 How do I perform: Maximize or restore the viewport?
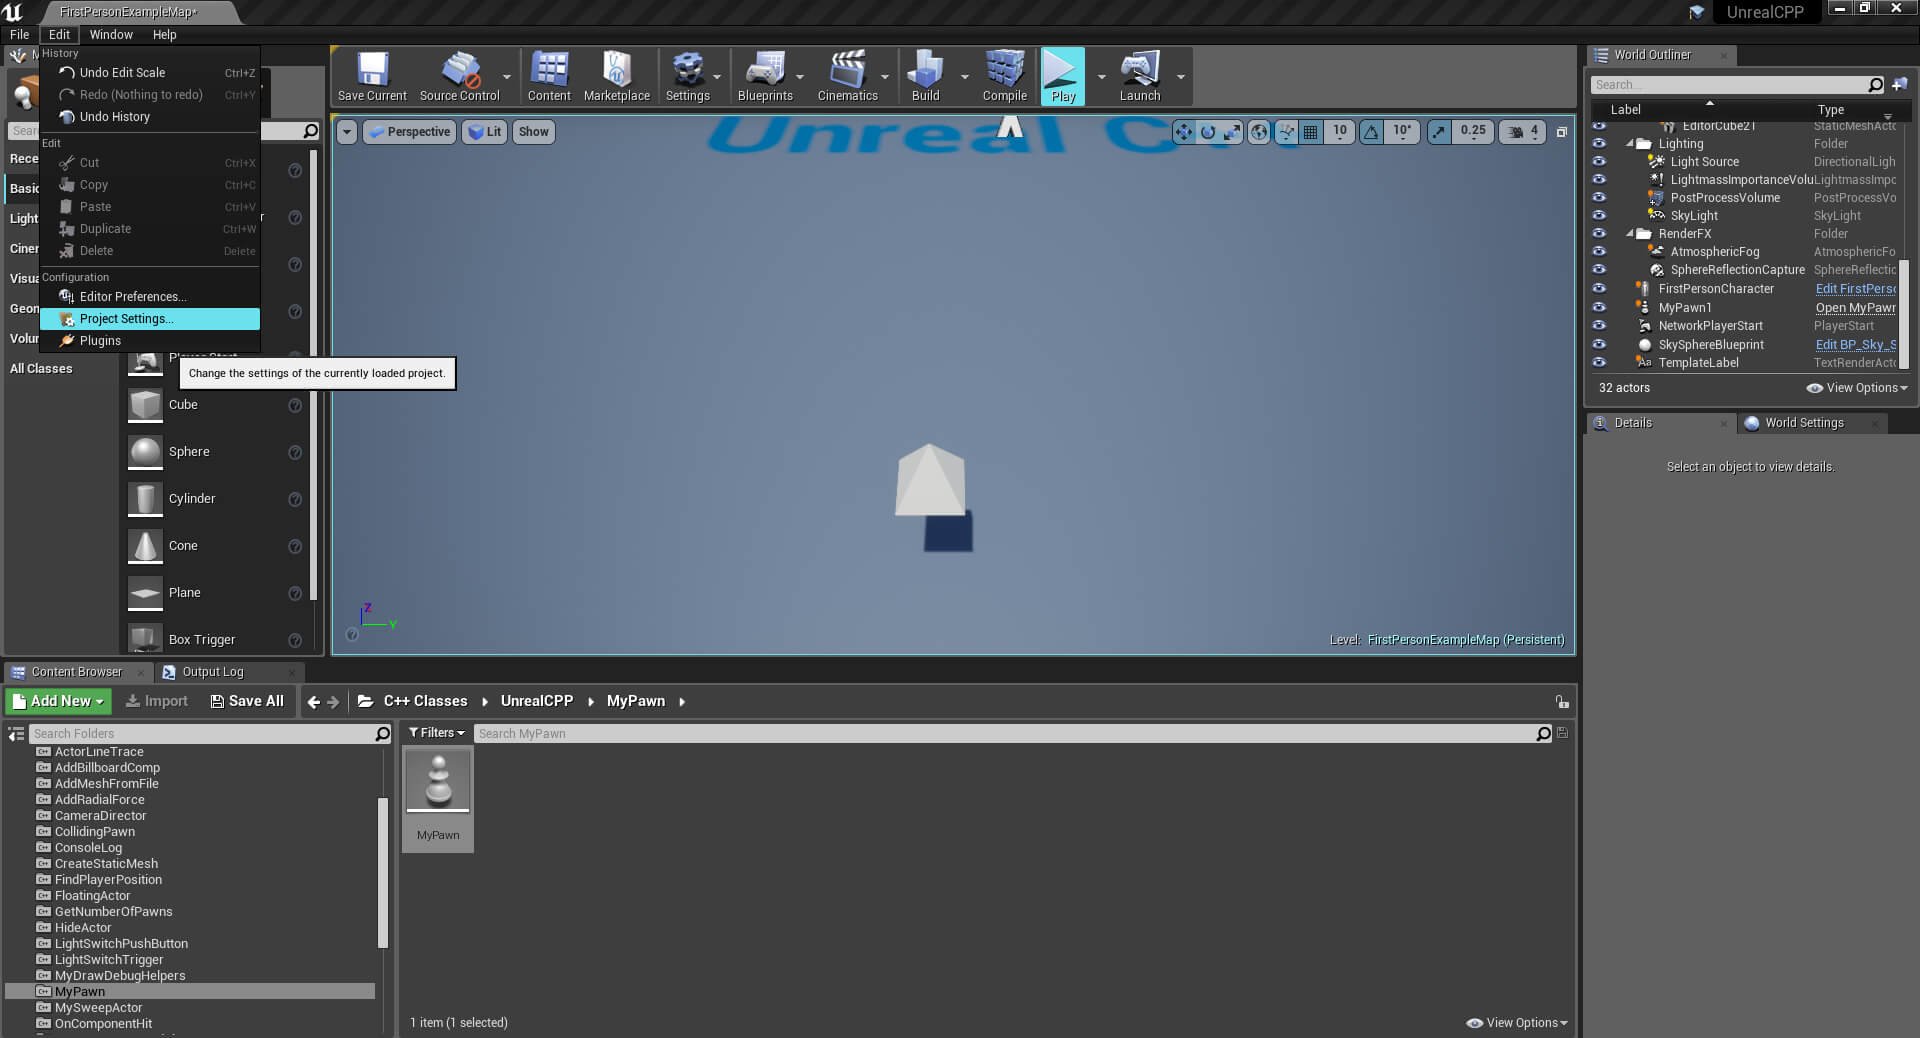[x=1561, y=132]
